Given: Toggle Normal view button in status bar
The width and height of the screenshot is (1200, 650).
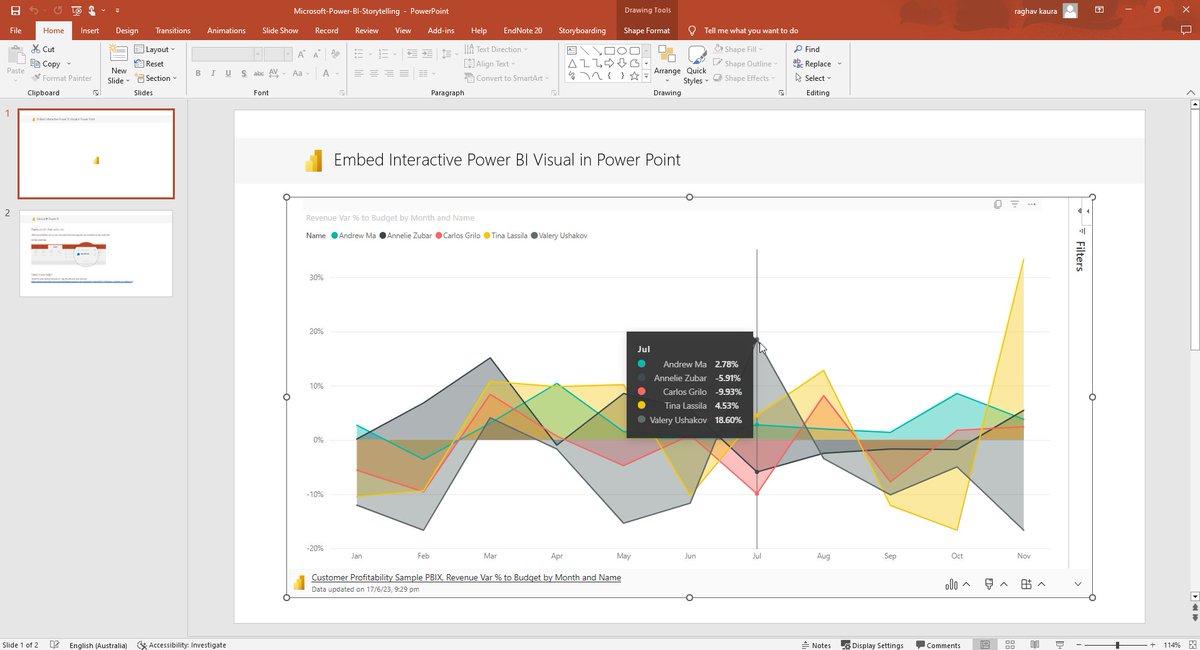Looking at the screenshot, I should point(985,644).
